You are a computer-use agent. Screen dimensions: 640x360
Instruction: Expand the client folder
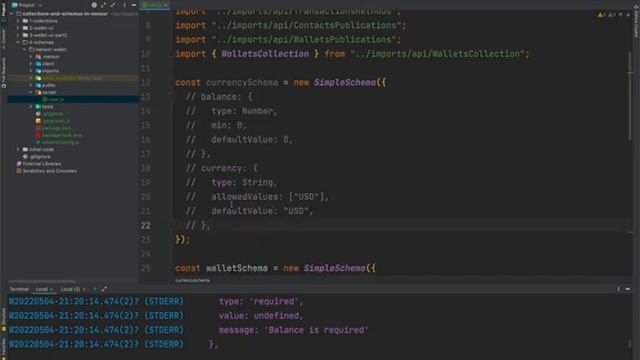coord(31,64)
